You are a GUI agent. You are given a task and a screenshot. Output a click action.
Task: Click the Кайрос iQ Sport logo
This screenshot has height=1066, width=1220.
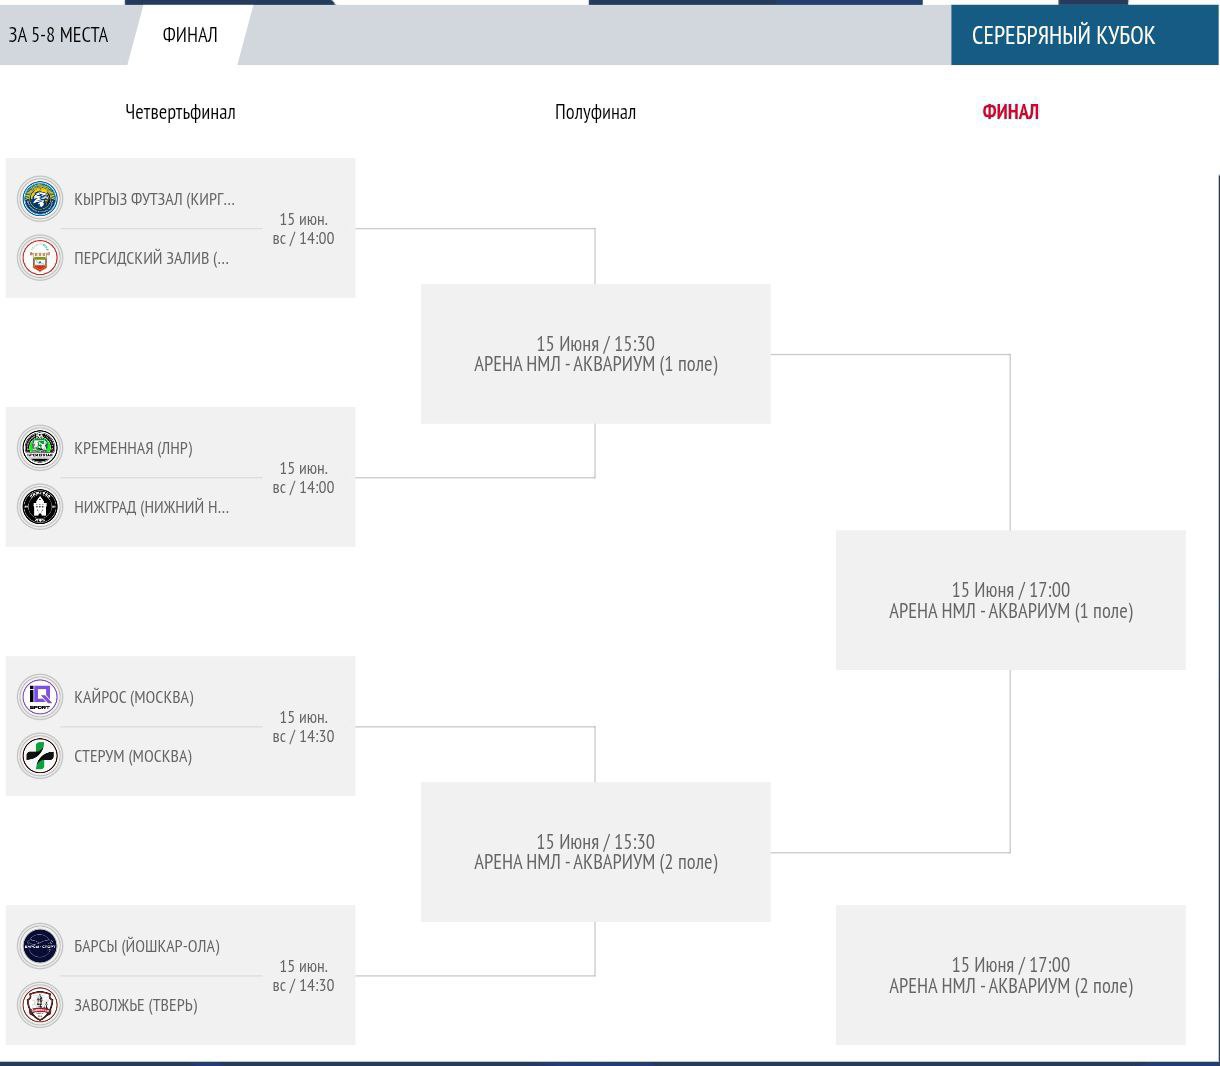coord(40,697)
